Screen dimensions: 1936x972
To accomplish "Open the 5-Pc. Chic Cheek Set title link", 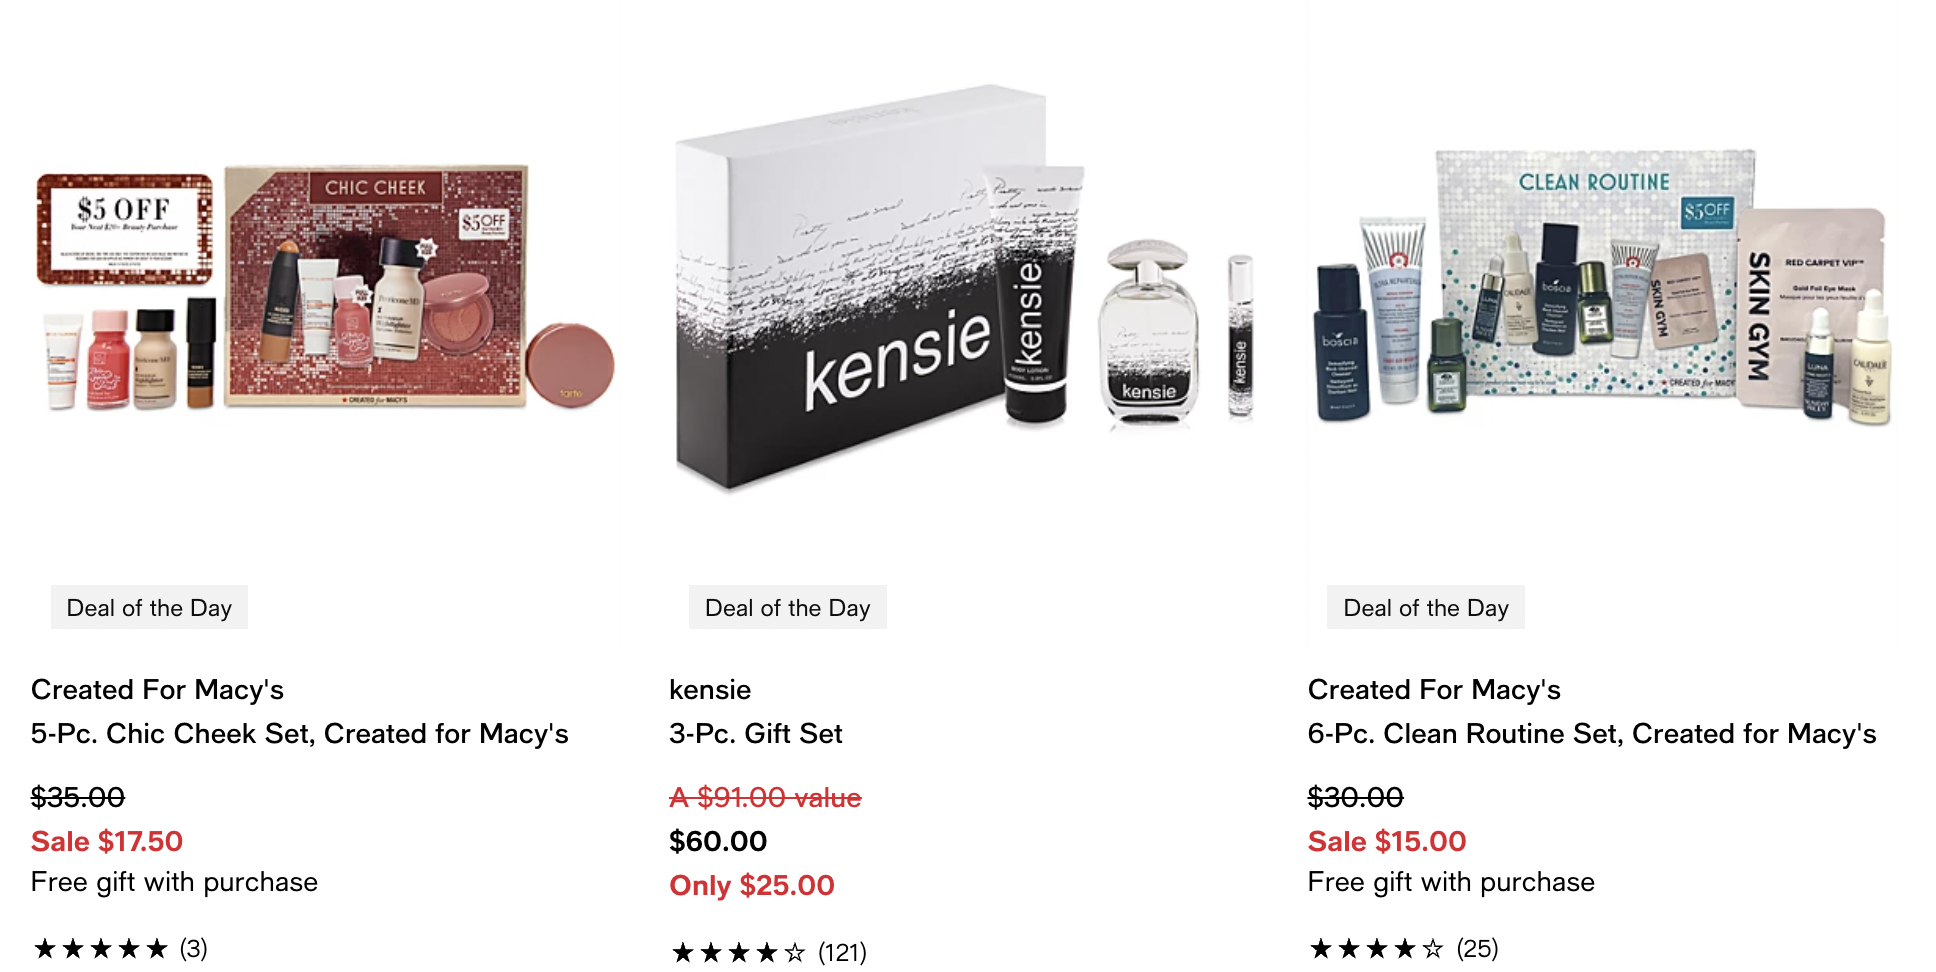I will 300,733.
